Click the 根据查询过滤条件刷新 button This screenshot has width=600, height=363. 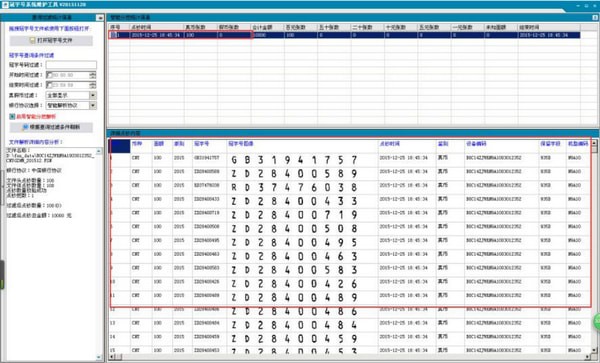point(51,127)
